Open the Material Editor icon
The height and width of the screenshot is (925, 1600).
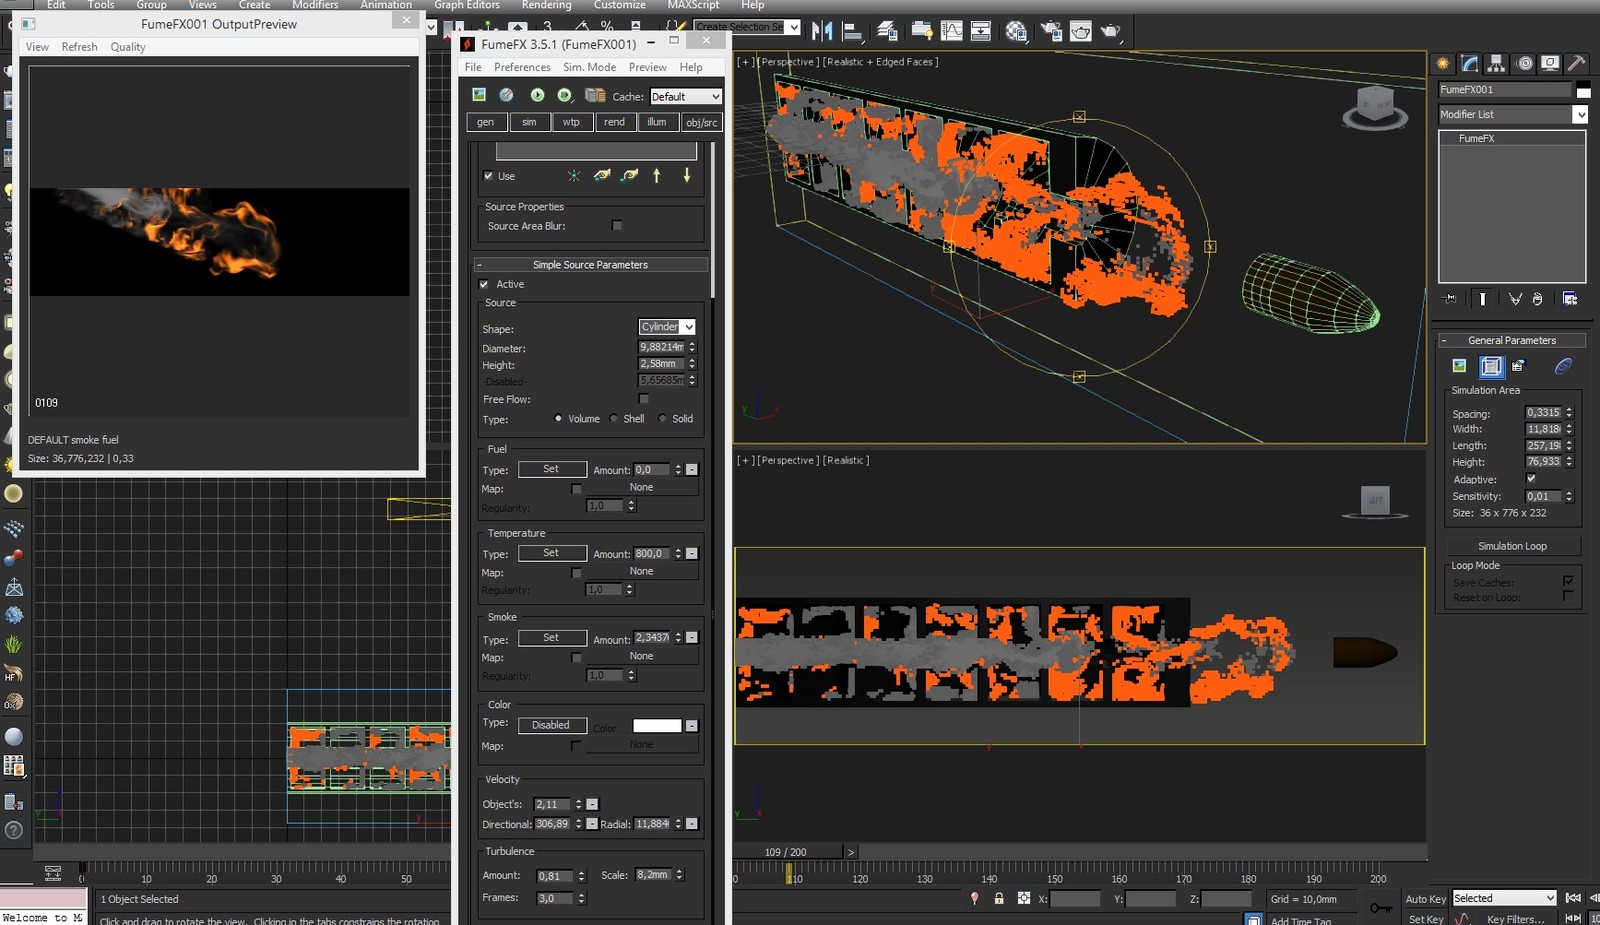click(1016, 31)
